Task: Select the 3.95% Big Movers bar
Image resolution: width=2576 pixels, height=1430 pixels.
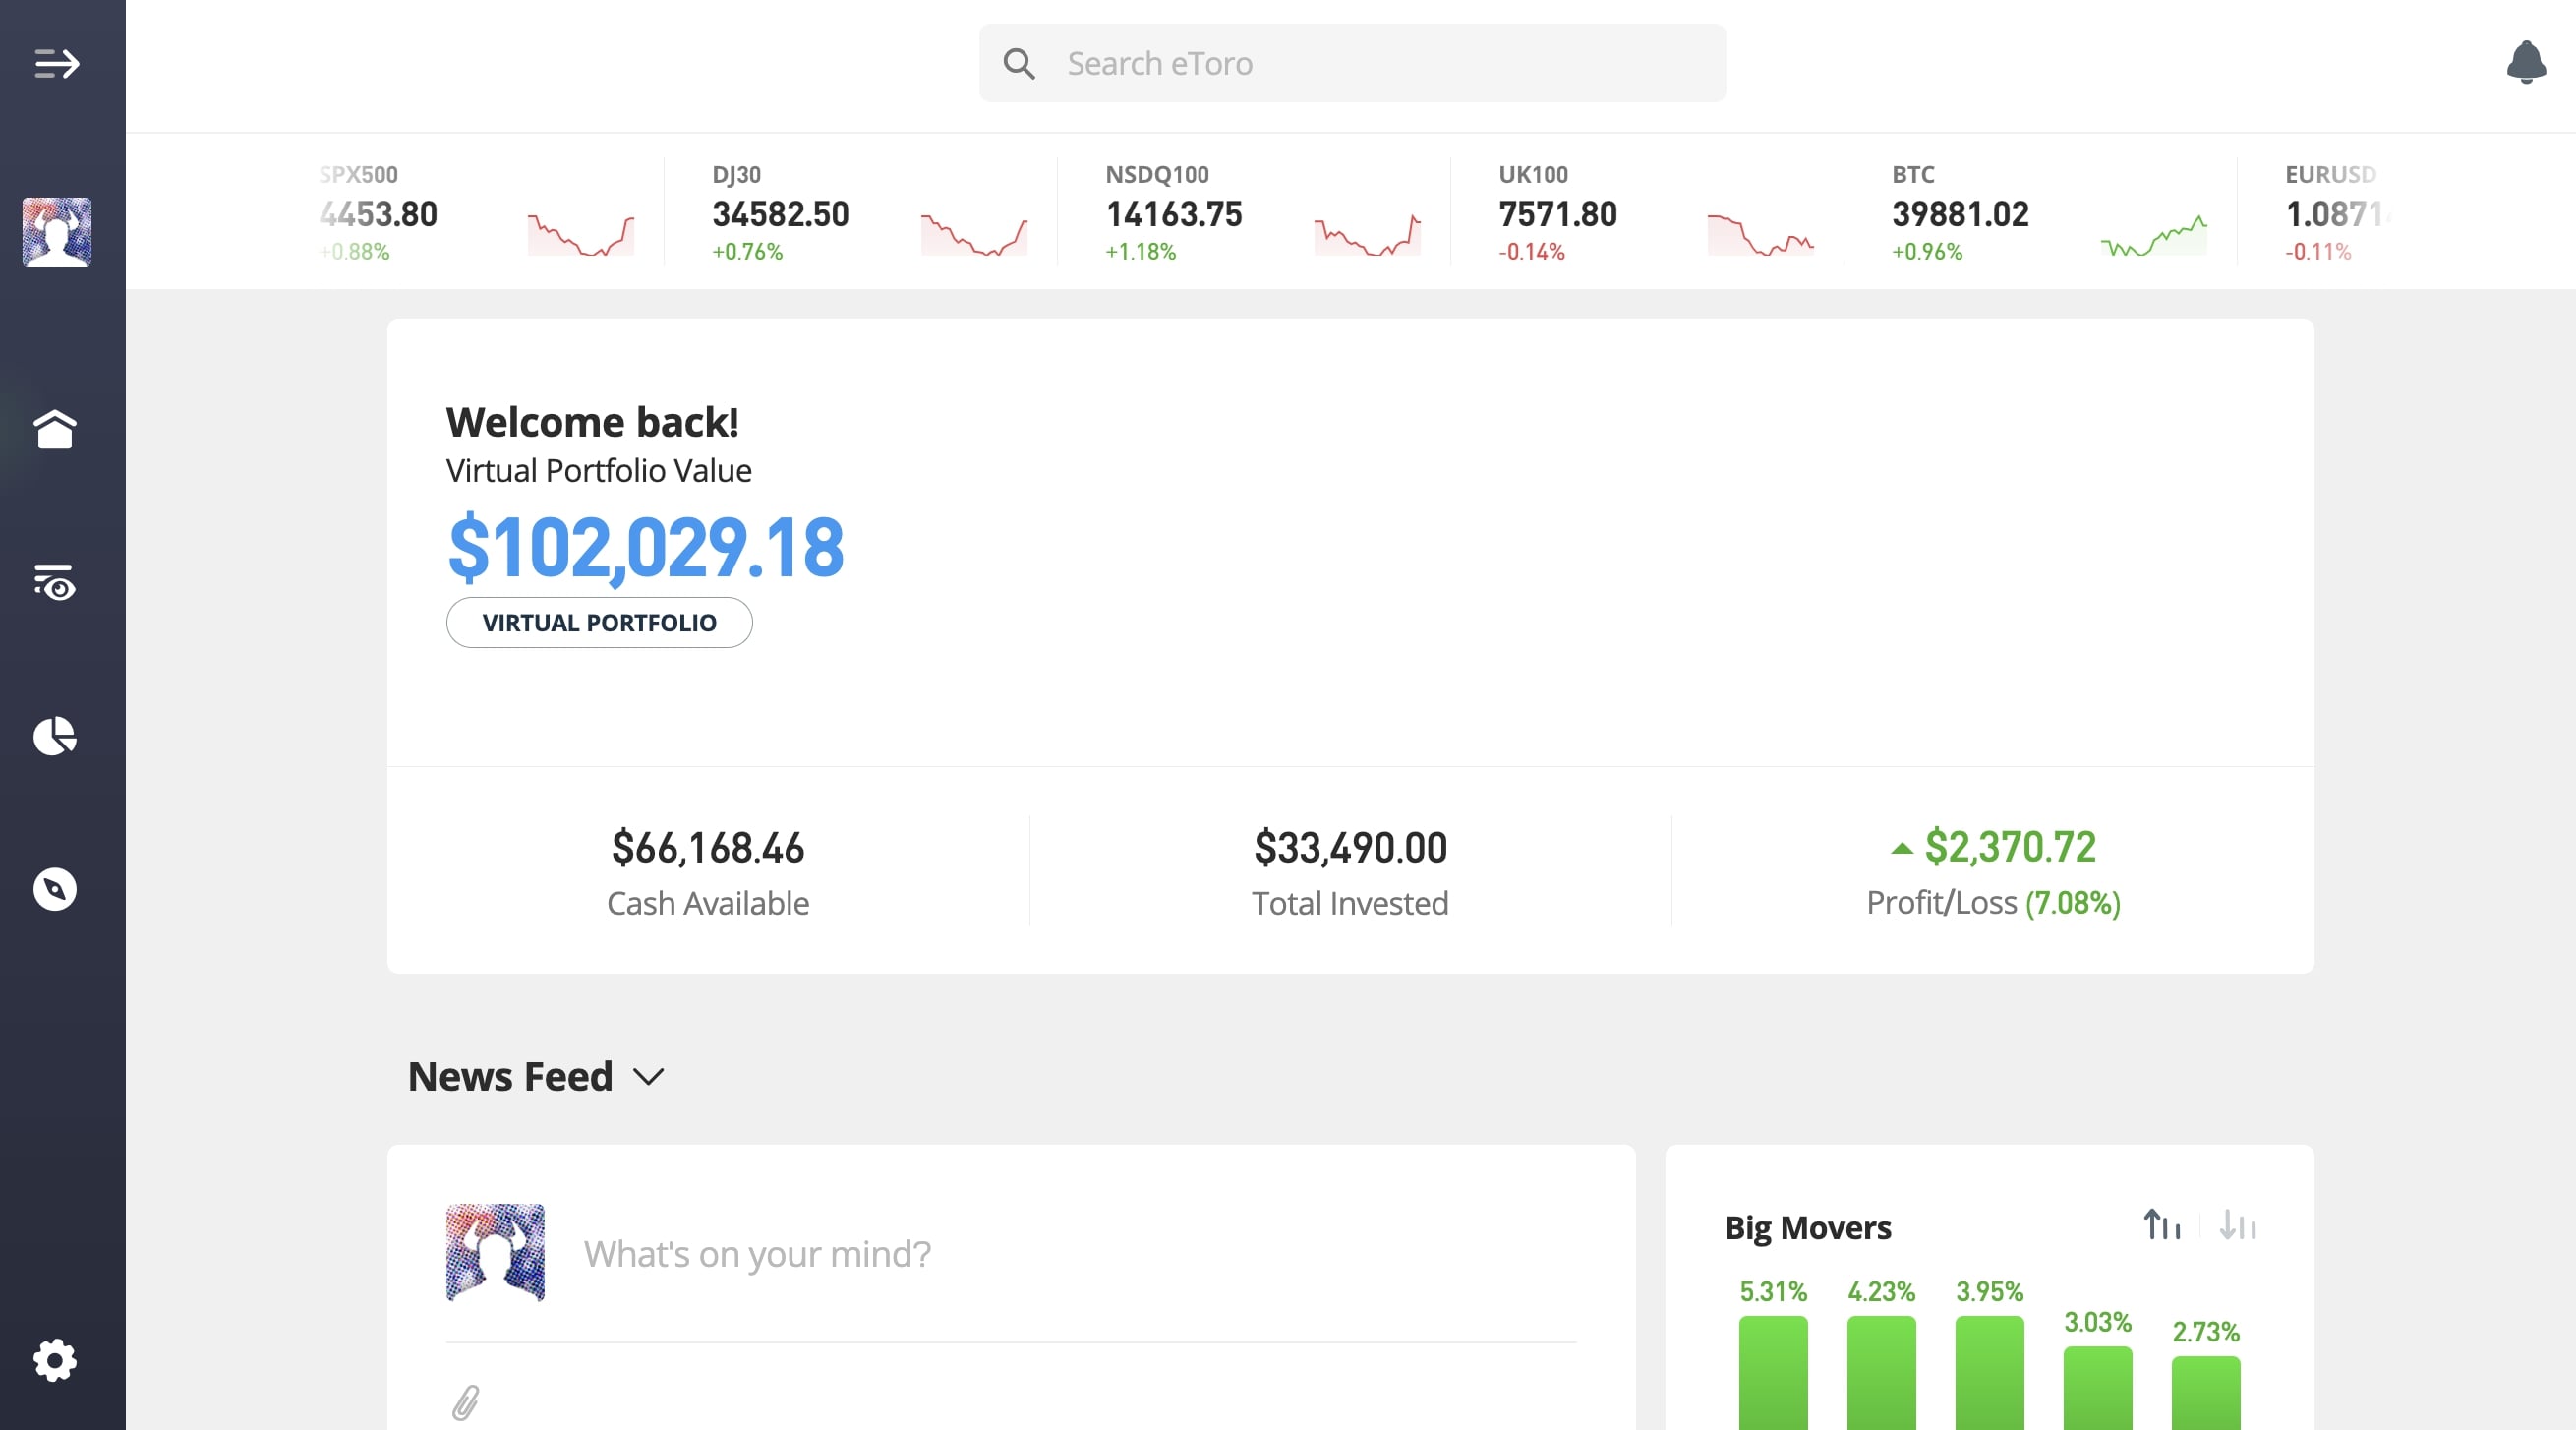Action: pos(1989,1372)
